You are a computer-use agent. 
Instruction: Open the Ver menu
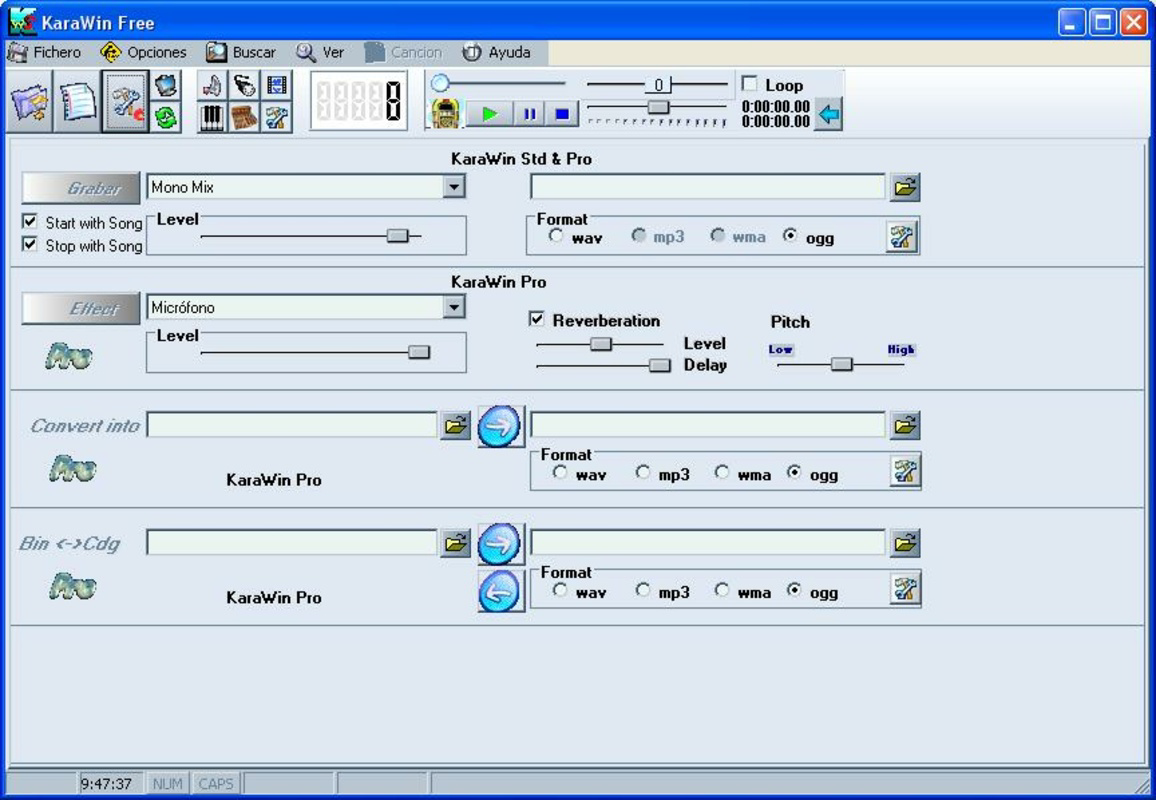pyautogui.click(x=320, y=52)
